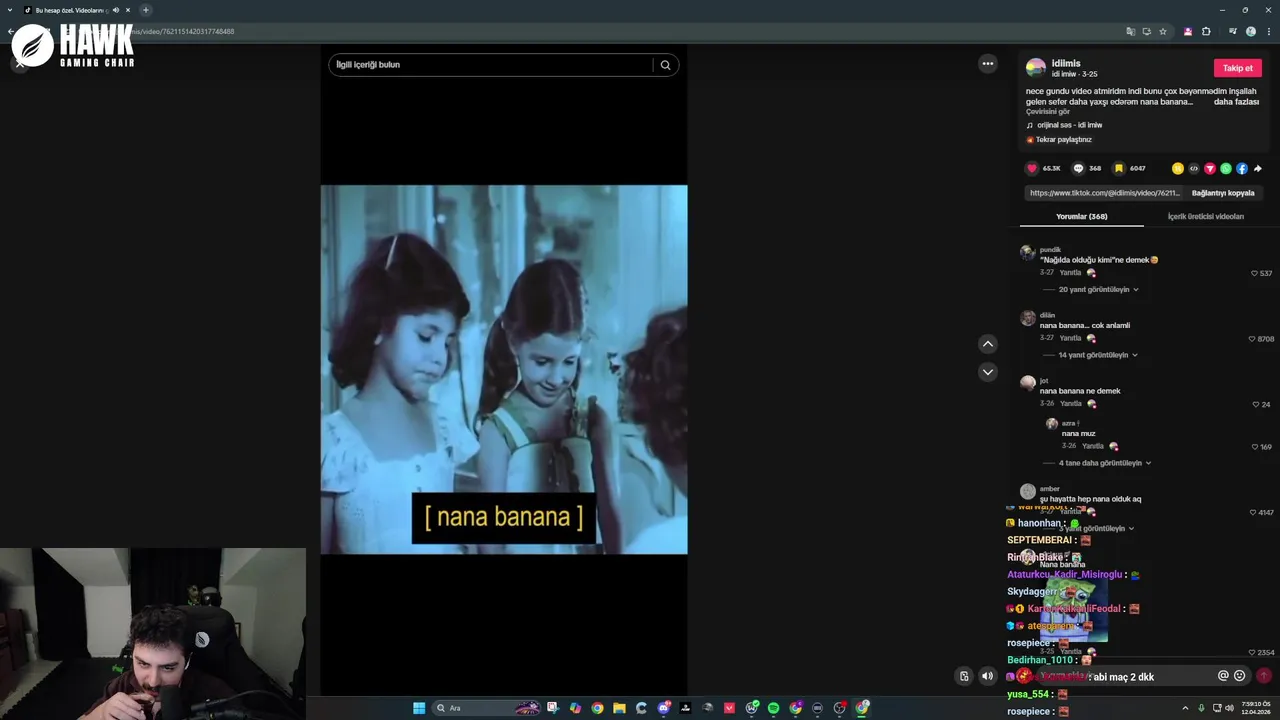Open the tab search dropdown at top-left of Chrome

pyautogui.click(x=8, y=10)
